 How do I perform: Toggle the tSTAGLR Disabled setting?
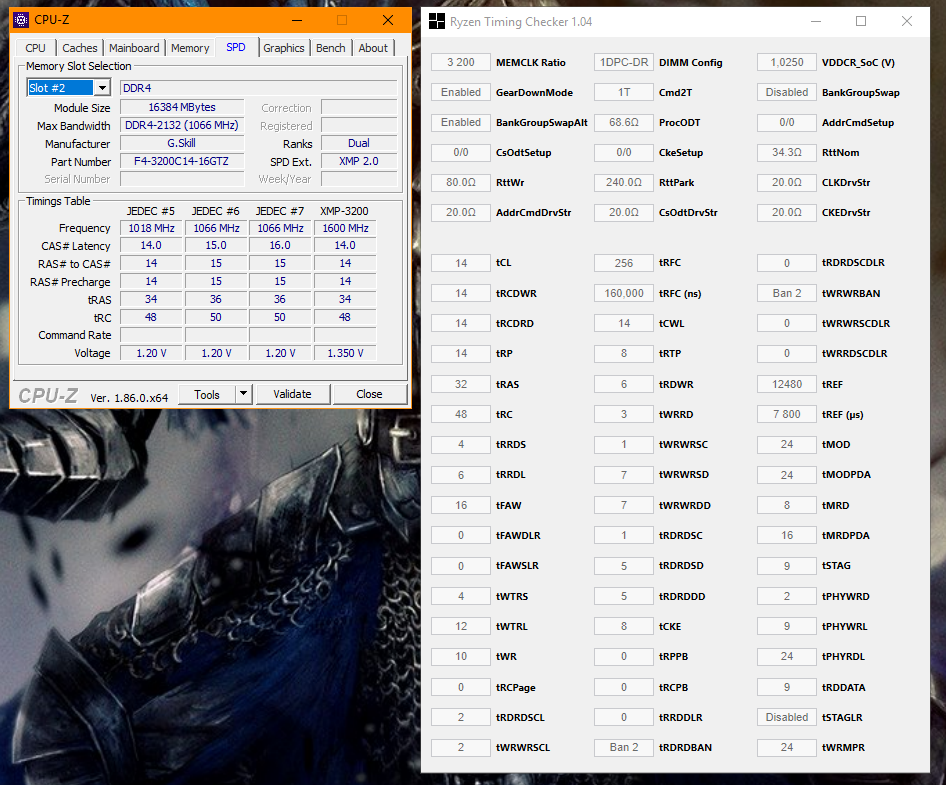click(786, 717)
